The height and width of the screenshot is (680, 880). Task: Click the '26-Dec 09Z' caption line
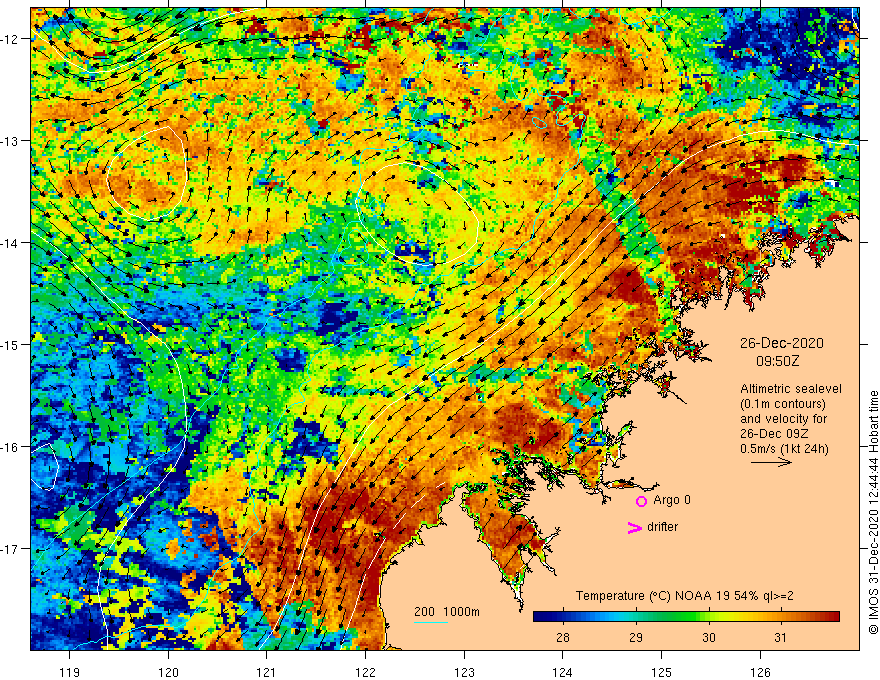[776, 434]
